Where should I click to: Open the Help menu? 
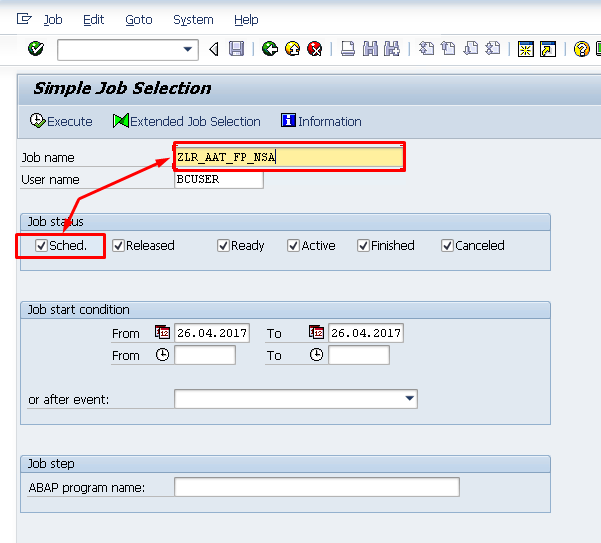[x=246, y=20]
